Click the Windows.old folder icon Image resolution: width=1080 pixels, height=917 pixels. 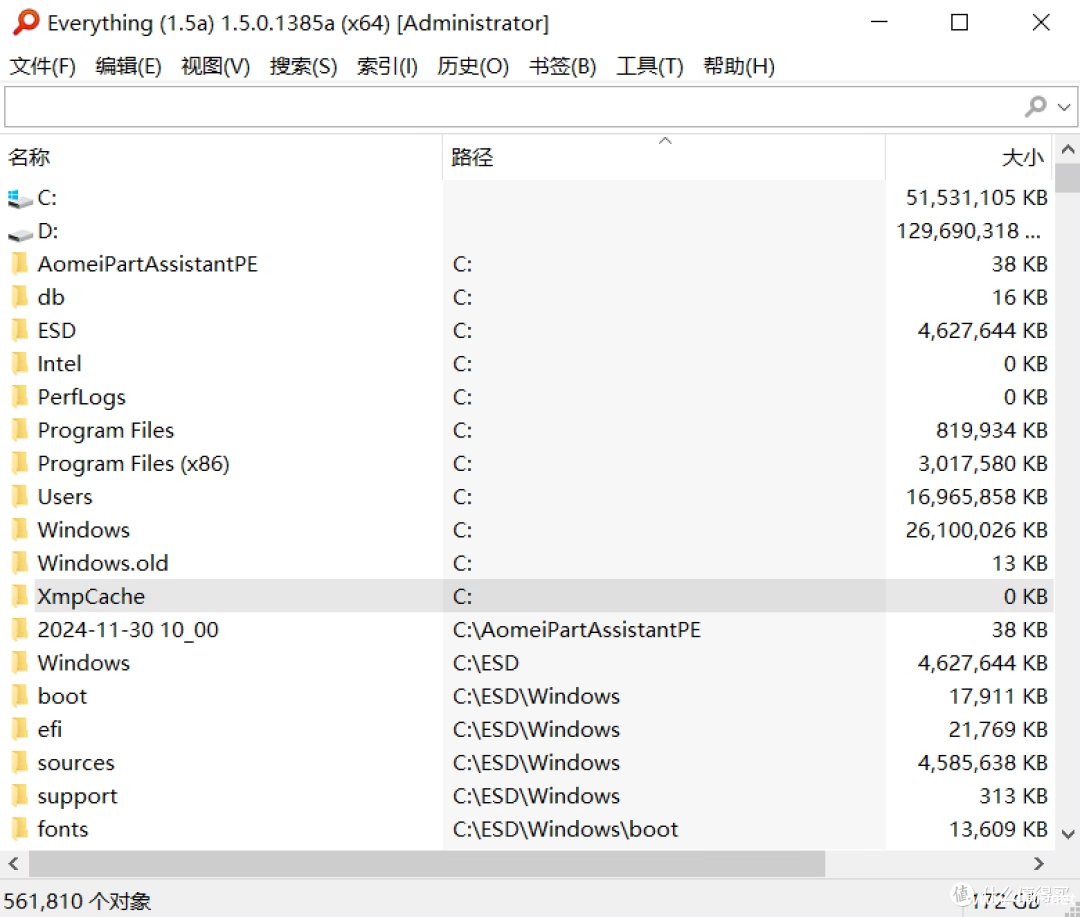tap(20, 563)
